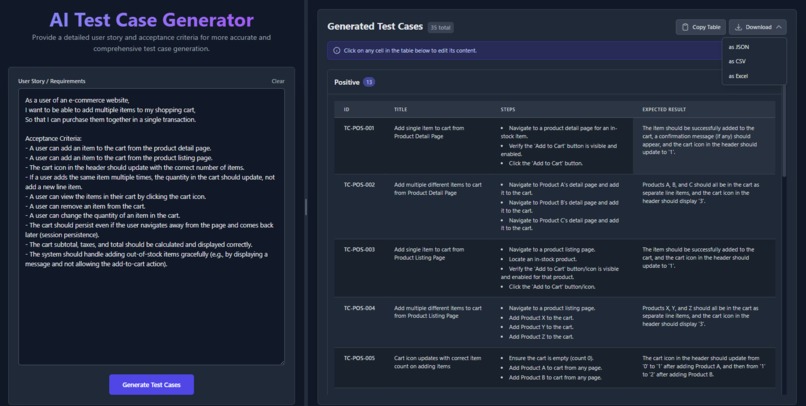
Task: Edit the steps cell of TC-POS-003
Action: pos(562,268)
